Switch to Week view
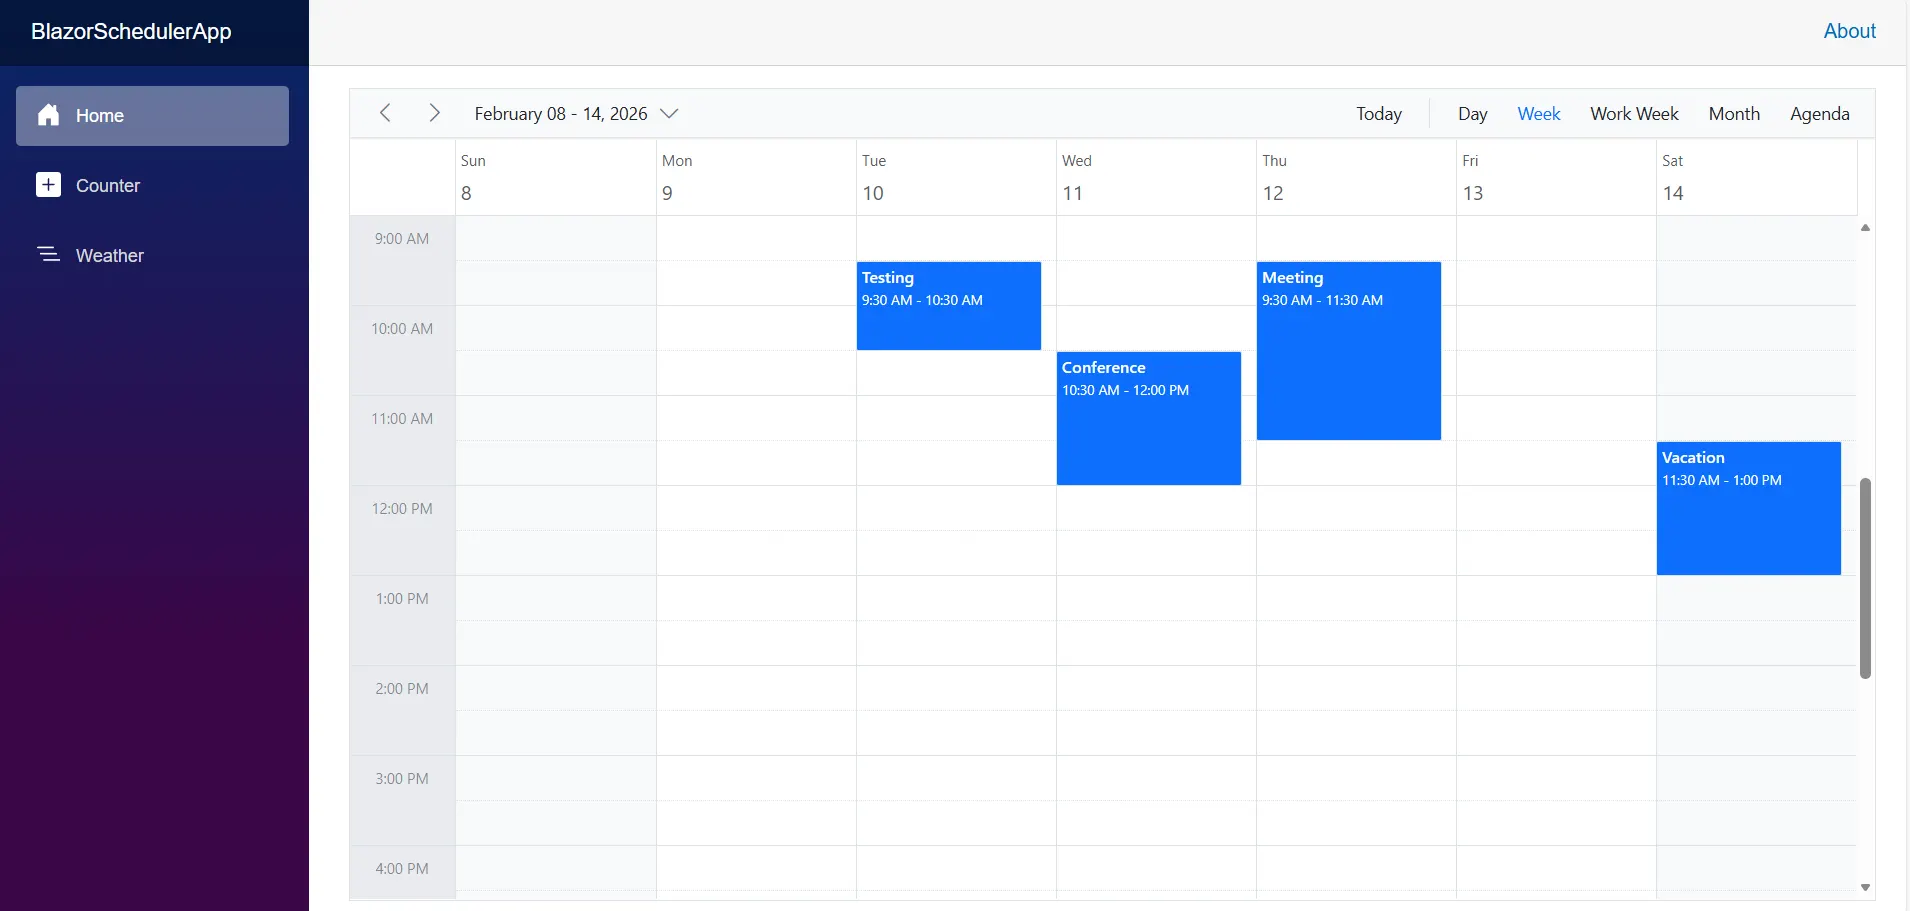Image resolution: width=1910 pixels, height=911 pixels. pos(1538,114)
